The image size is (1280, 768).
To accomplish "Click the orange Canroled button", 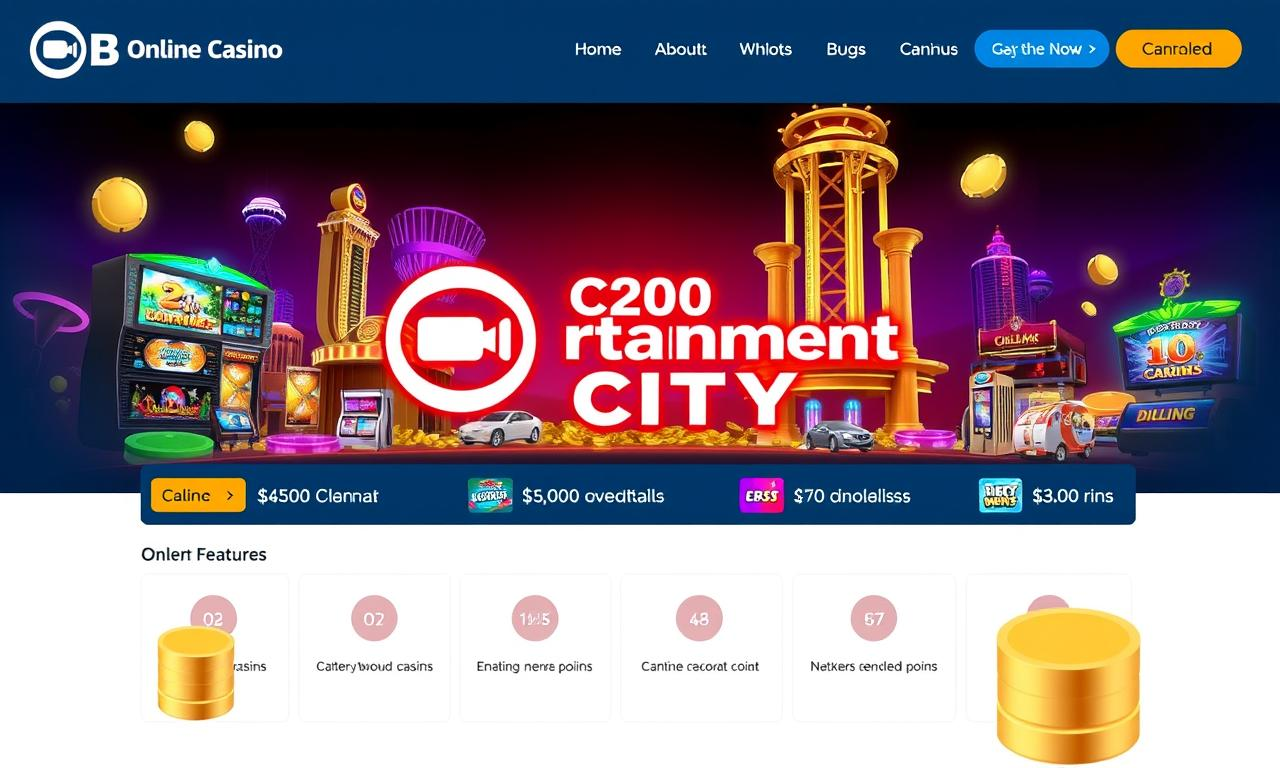I will tap(1178, 48).
